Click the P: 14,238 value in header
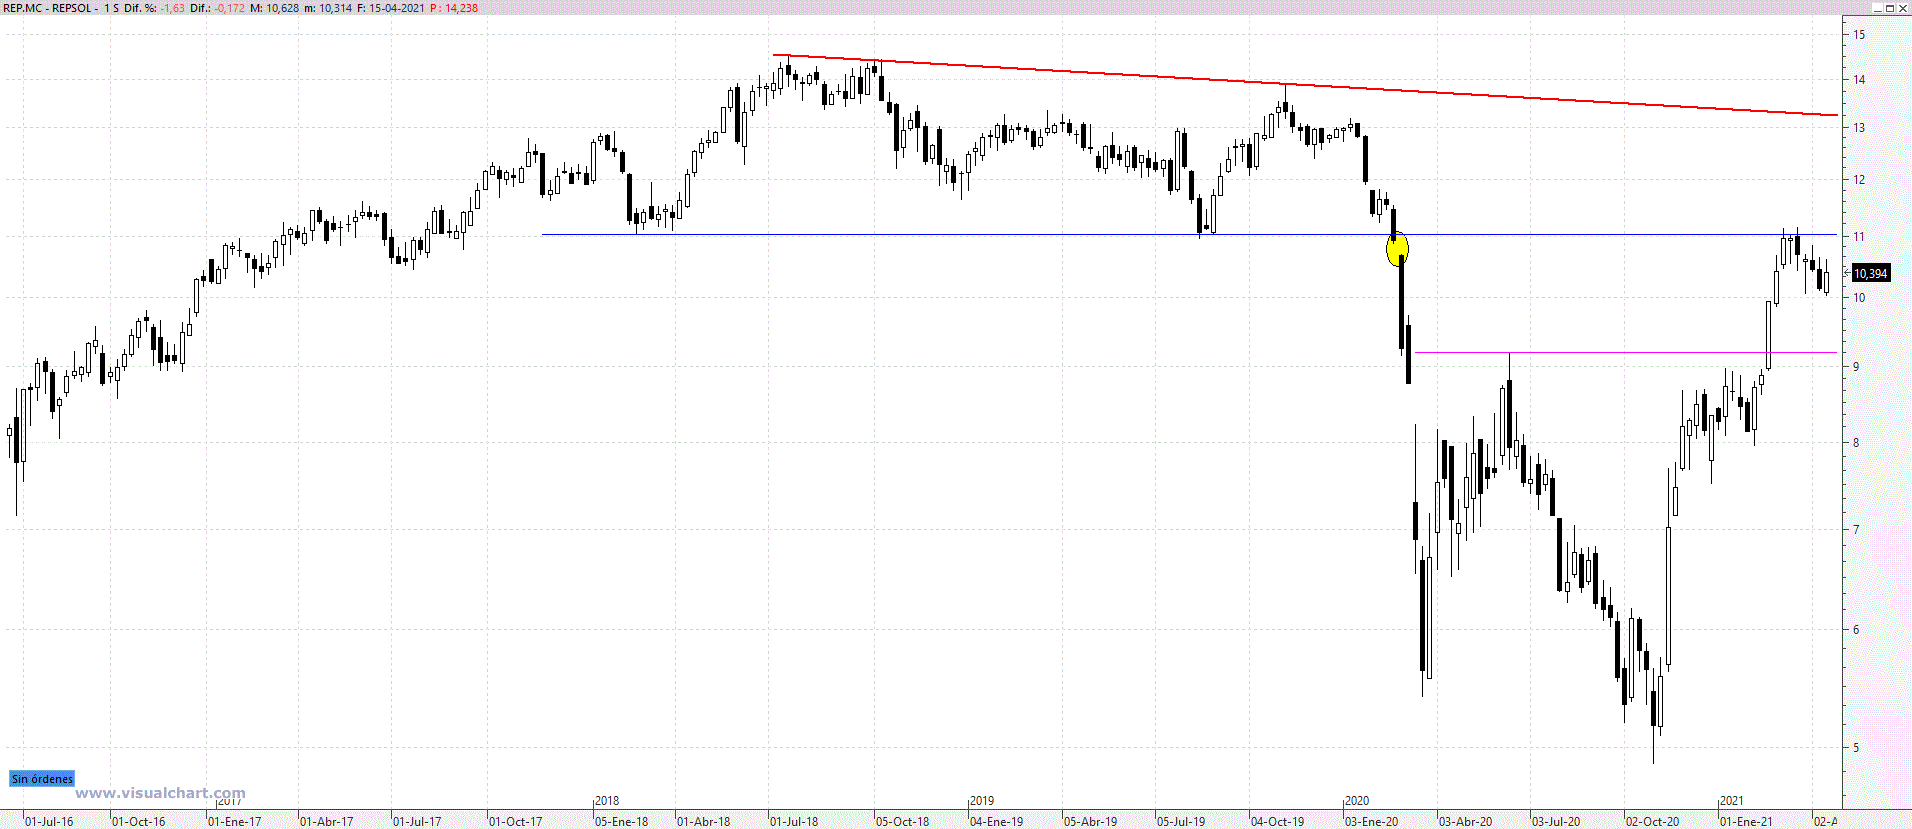Image resolution: width=1912 pixels, height=829 pixels. (454, 8)
